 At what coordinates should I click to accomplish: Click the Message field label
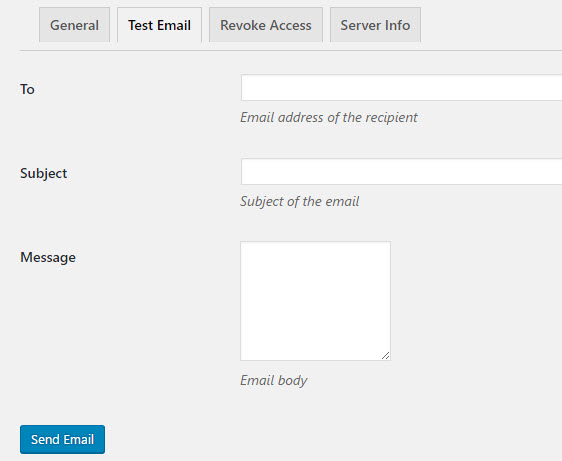[48, 257]
